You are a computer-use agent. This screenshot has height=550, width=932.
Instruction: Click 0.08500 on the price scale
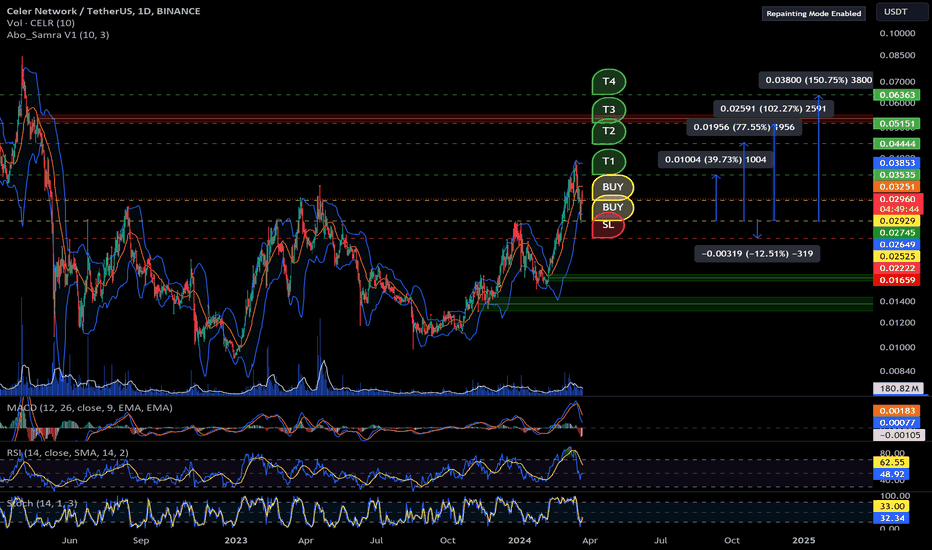(x=898, y=55)
